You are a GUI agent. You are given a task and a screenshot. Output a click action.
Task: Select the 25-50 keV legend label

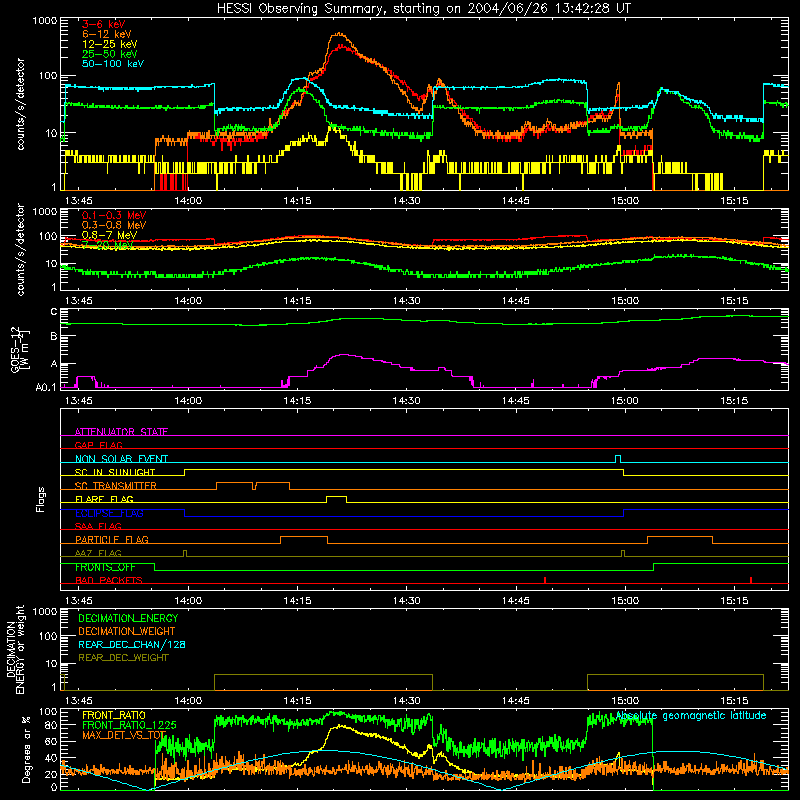point(110,54)
